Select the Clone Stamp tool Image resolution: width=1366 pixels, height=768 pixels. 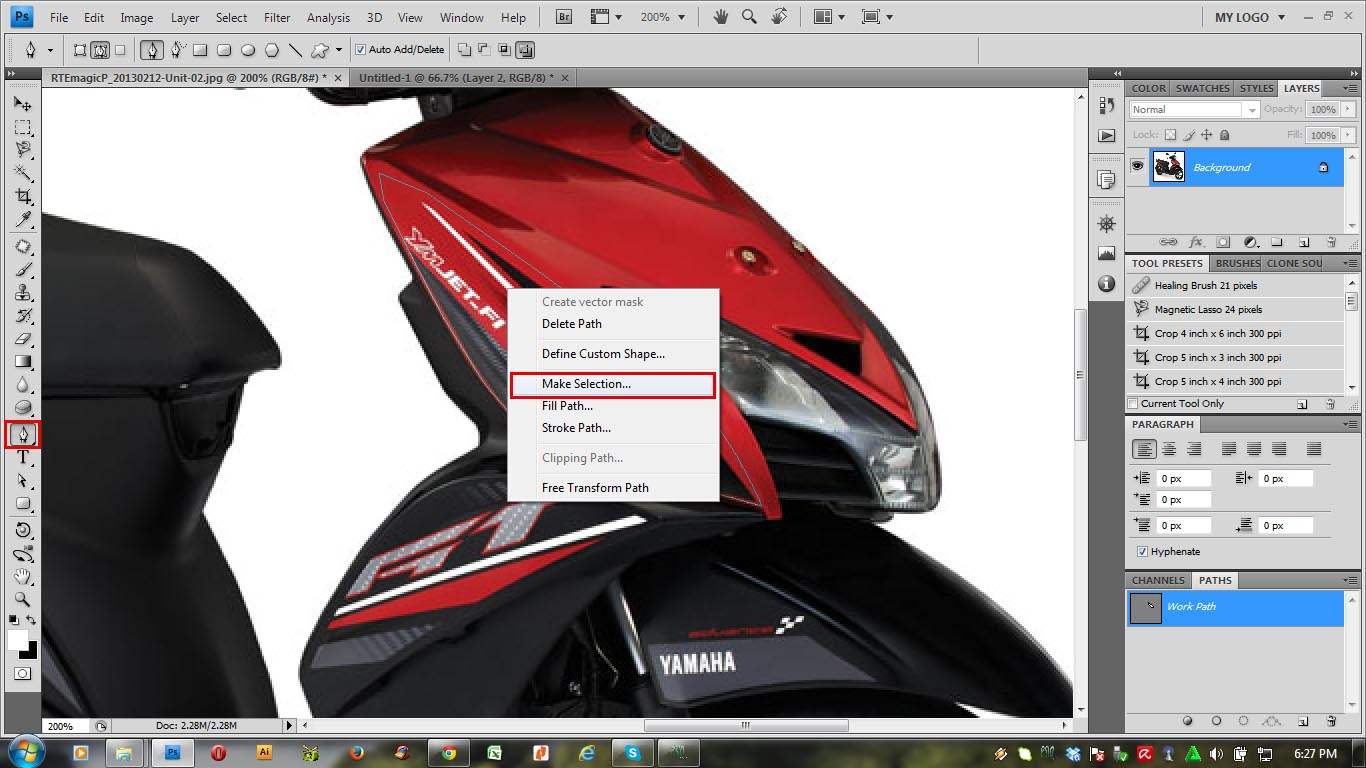click(x=22, y=293)
